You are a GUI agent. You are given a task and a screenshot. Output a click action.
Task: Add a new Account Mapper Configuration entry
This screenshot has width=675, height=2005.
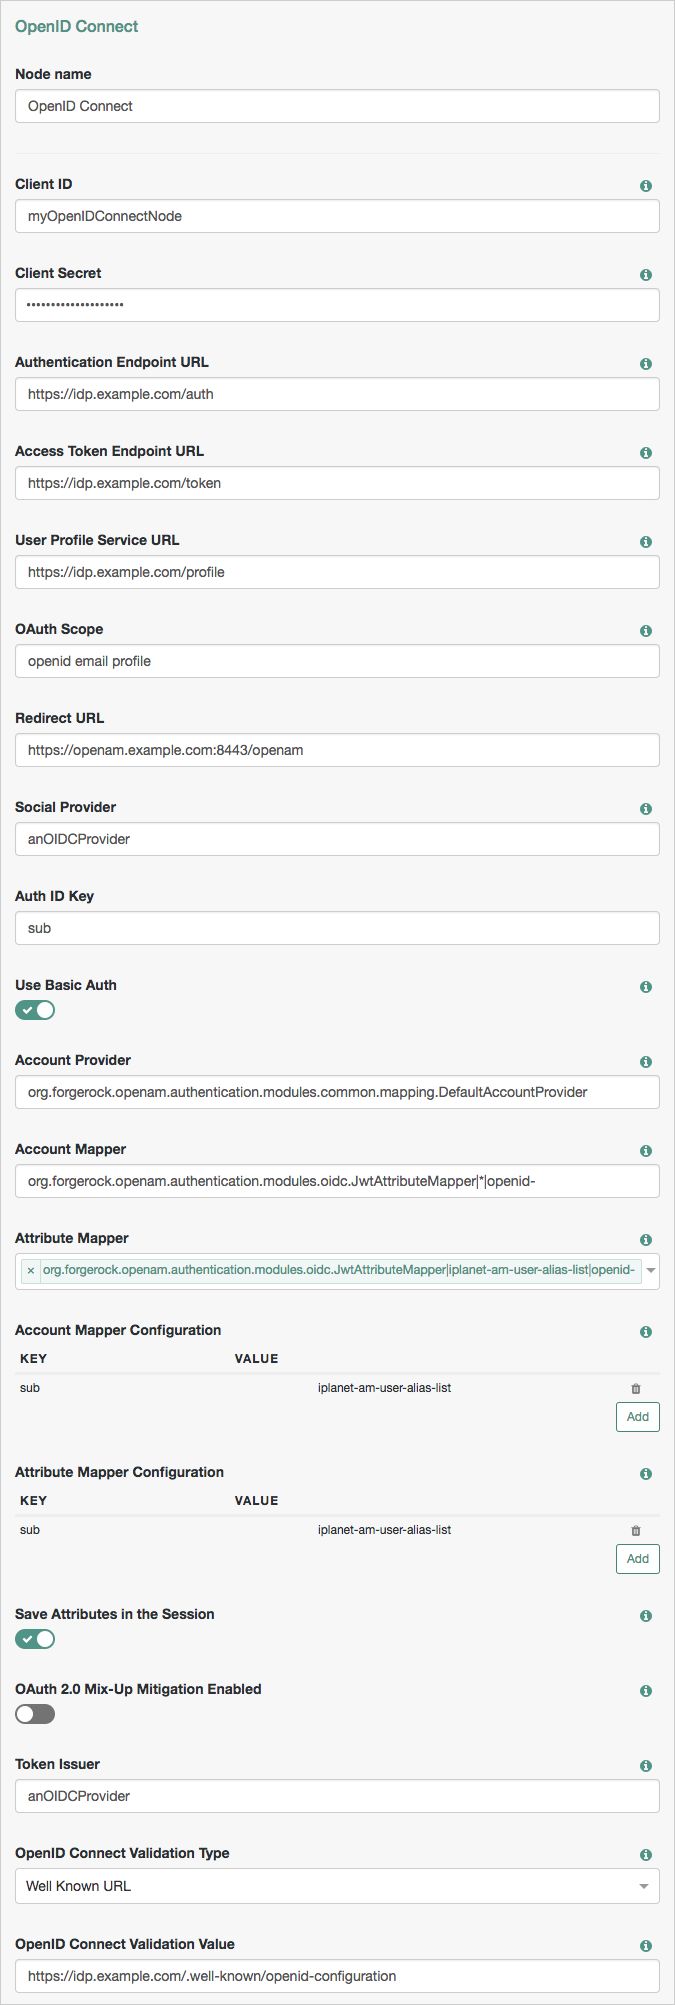click(638, 1417)
